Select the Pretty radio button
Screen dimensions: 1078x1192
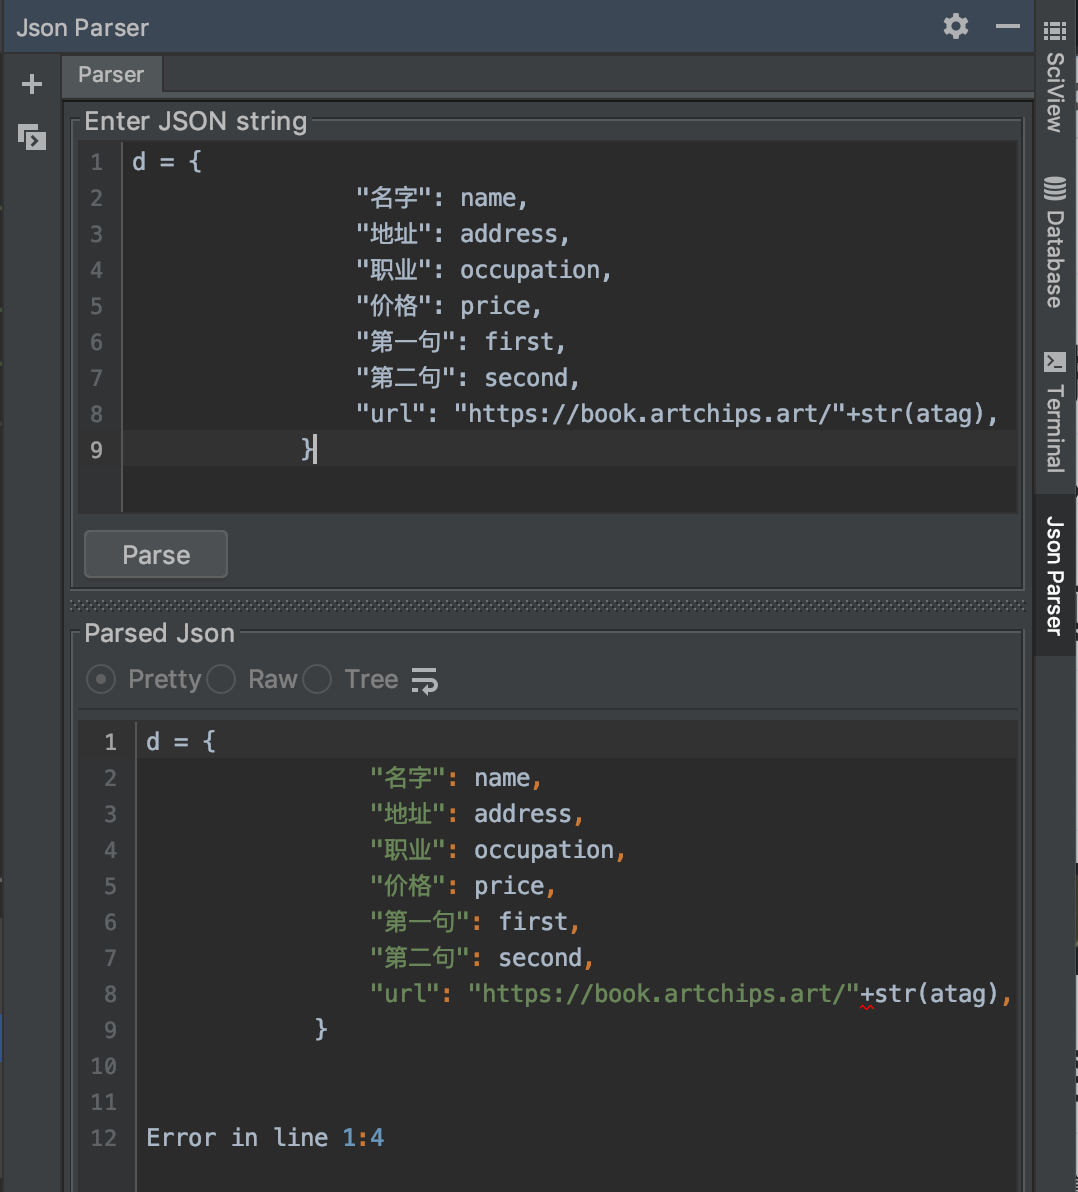(x=101, y=680)
